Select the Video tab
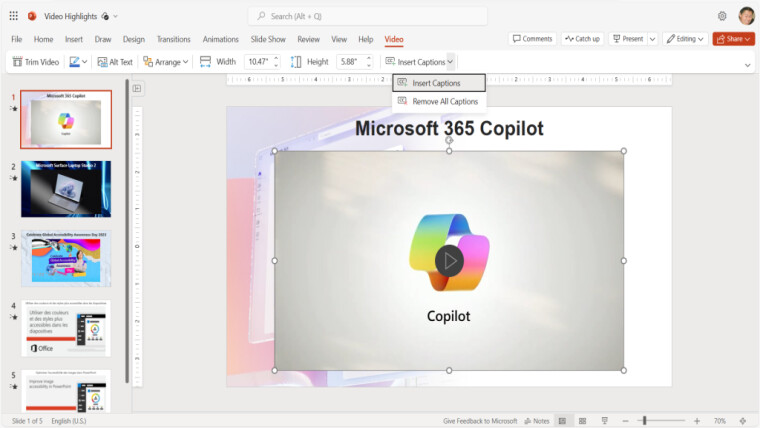 (x=394, y=39)
